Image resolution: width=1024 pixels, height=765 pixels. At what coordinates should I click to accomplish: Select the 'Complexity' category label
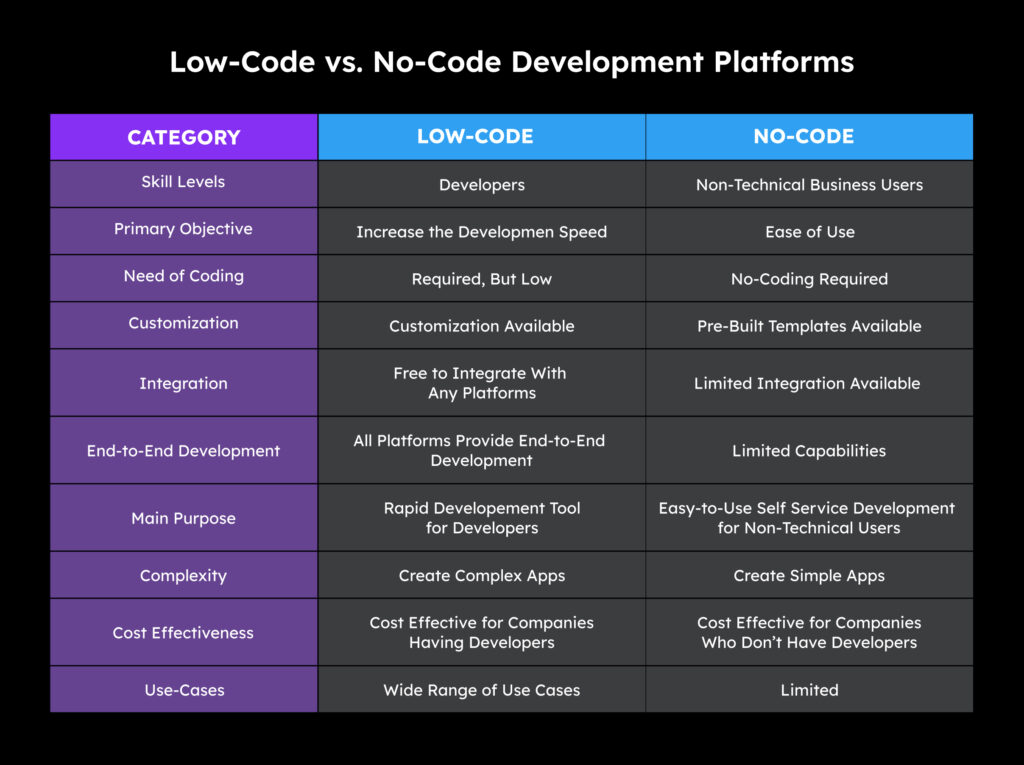click(x=184, y=576)
